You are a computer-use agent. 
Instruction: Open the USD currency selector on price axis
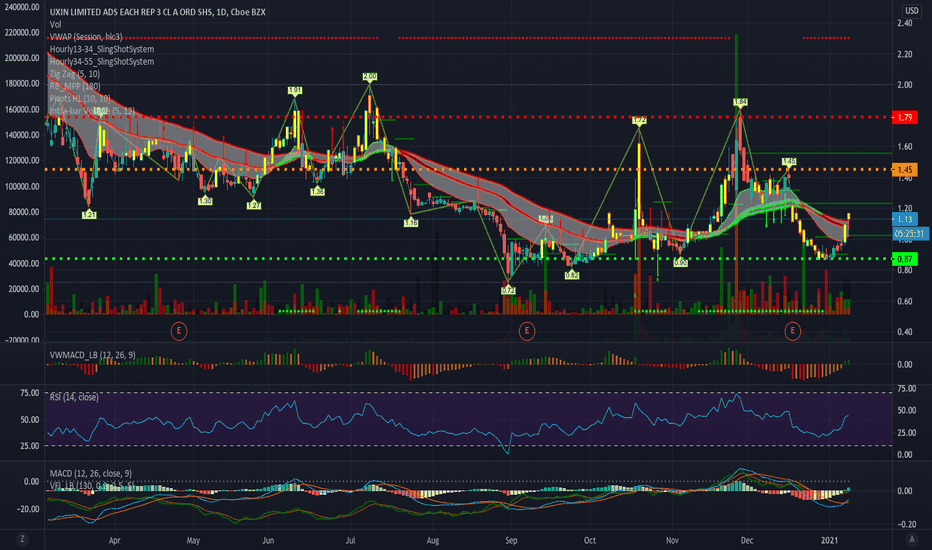(x=912, y=11)
